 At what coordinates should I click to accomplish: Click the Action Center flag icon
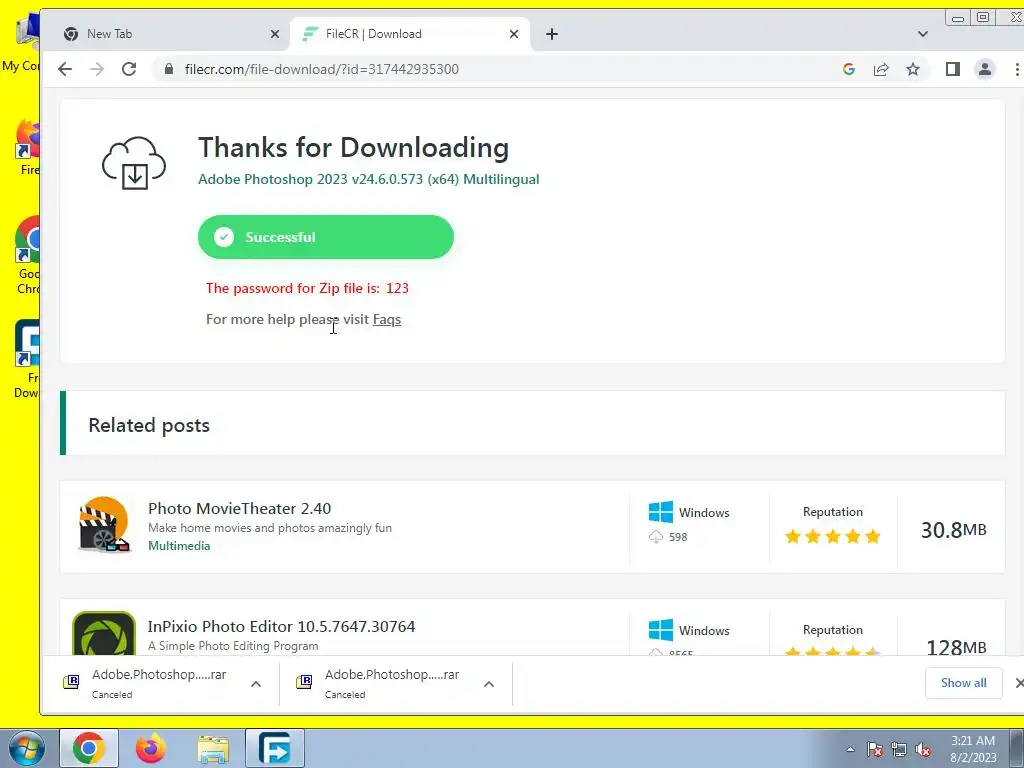coord(875,749)
